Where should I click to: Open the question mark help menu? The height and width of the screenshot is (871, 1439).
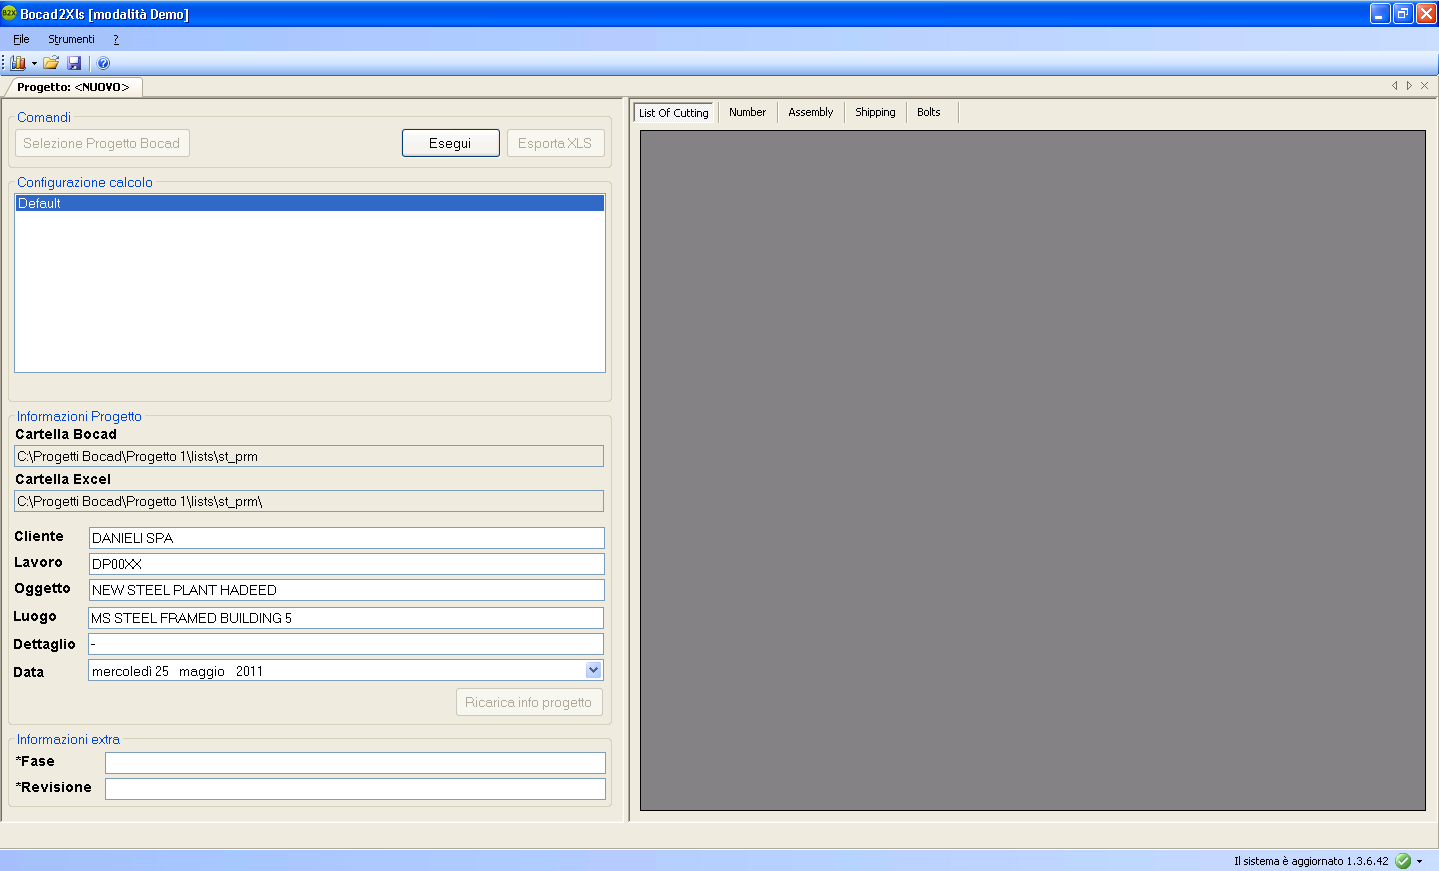pyautogui.click(x=116, y=39)
